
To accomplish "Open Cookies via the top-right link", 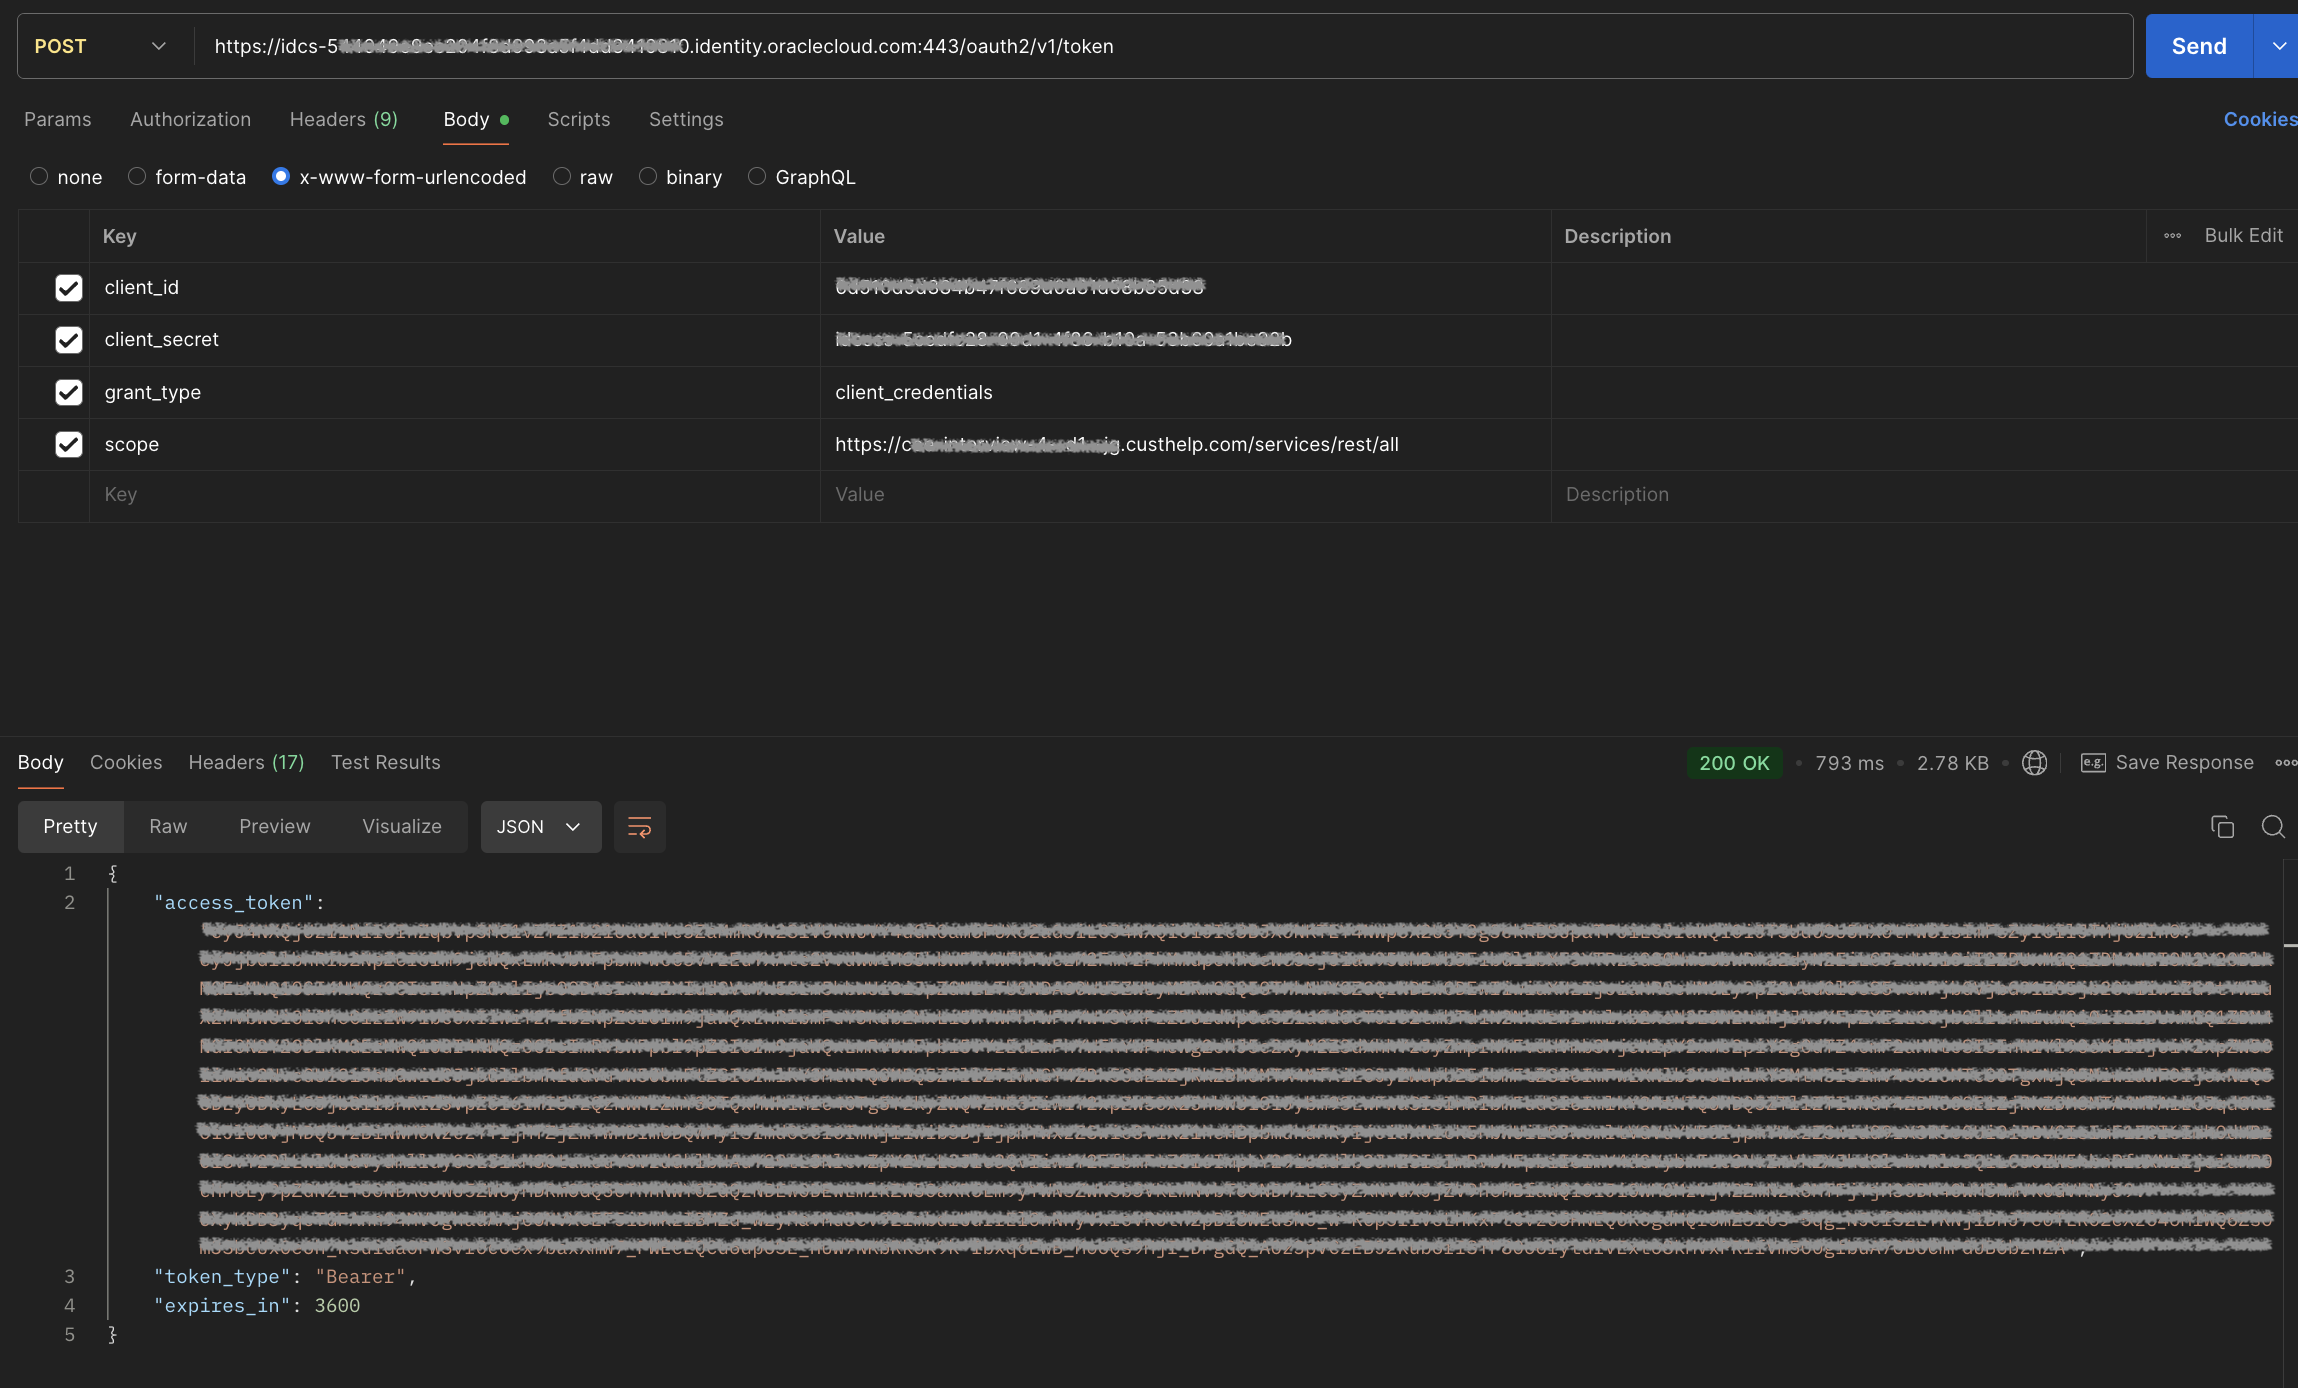I will (2259, 119).
